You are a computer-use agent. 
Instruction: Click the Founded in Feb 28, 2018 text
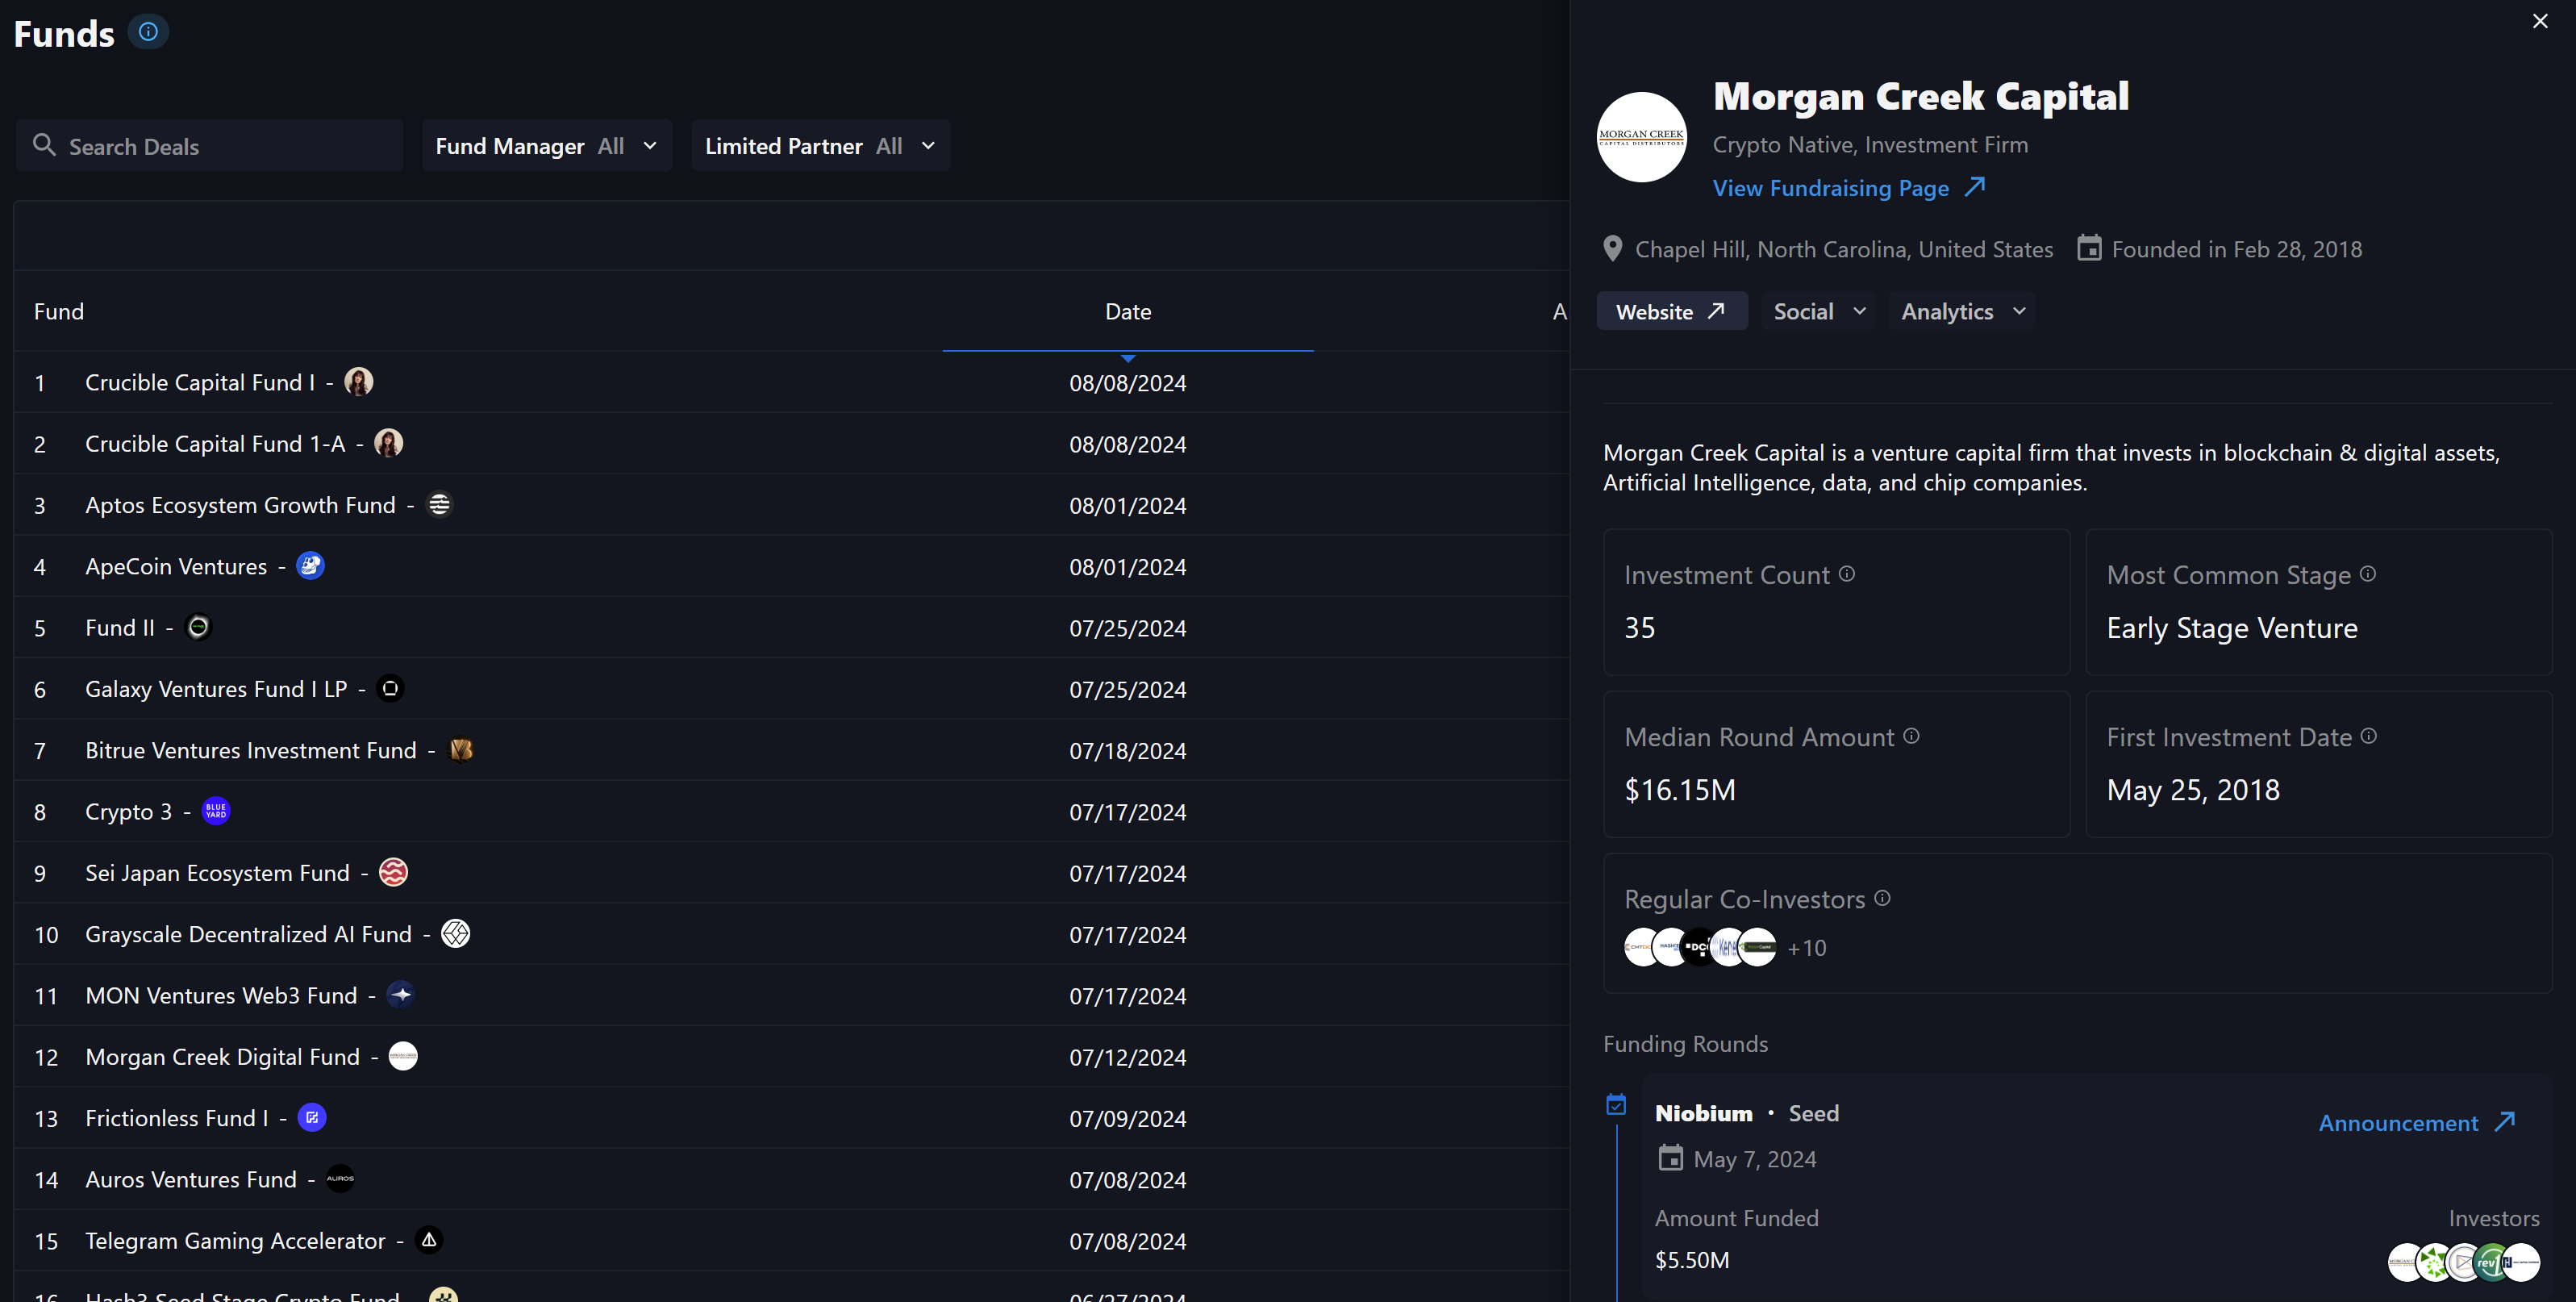coord(2236,249)
